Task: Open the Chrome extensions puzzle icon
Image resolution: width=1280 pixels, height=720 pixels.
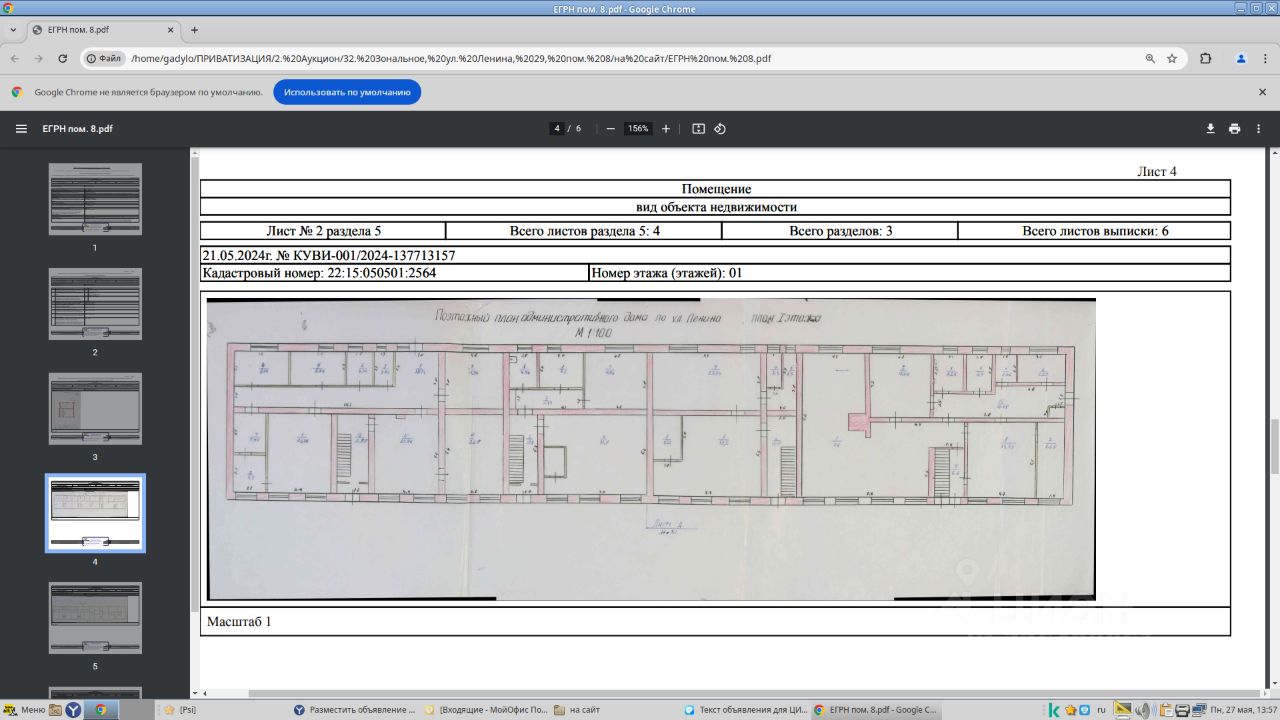Action: 1205,59
